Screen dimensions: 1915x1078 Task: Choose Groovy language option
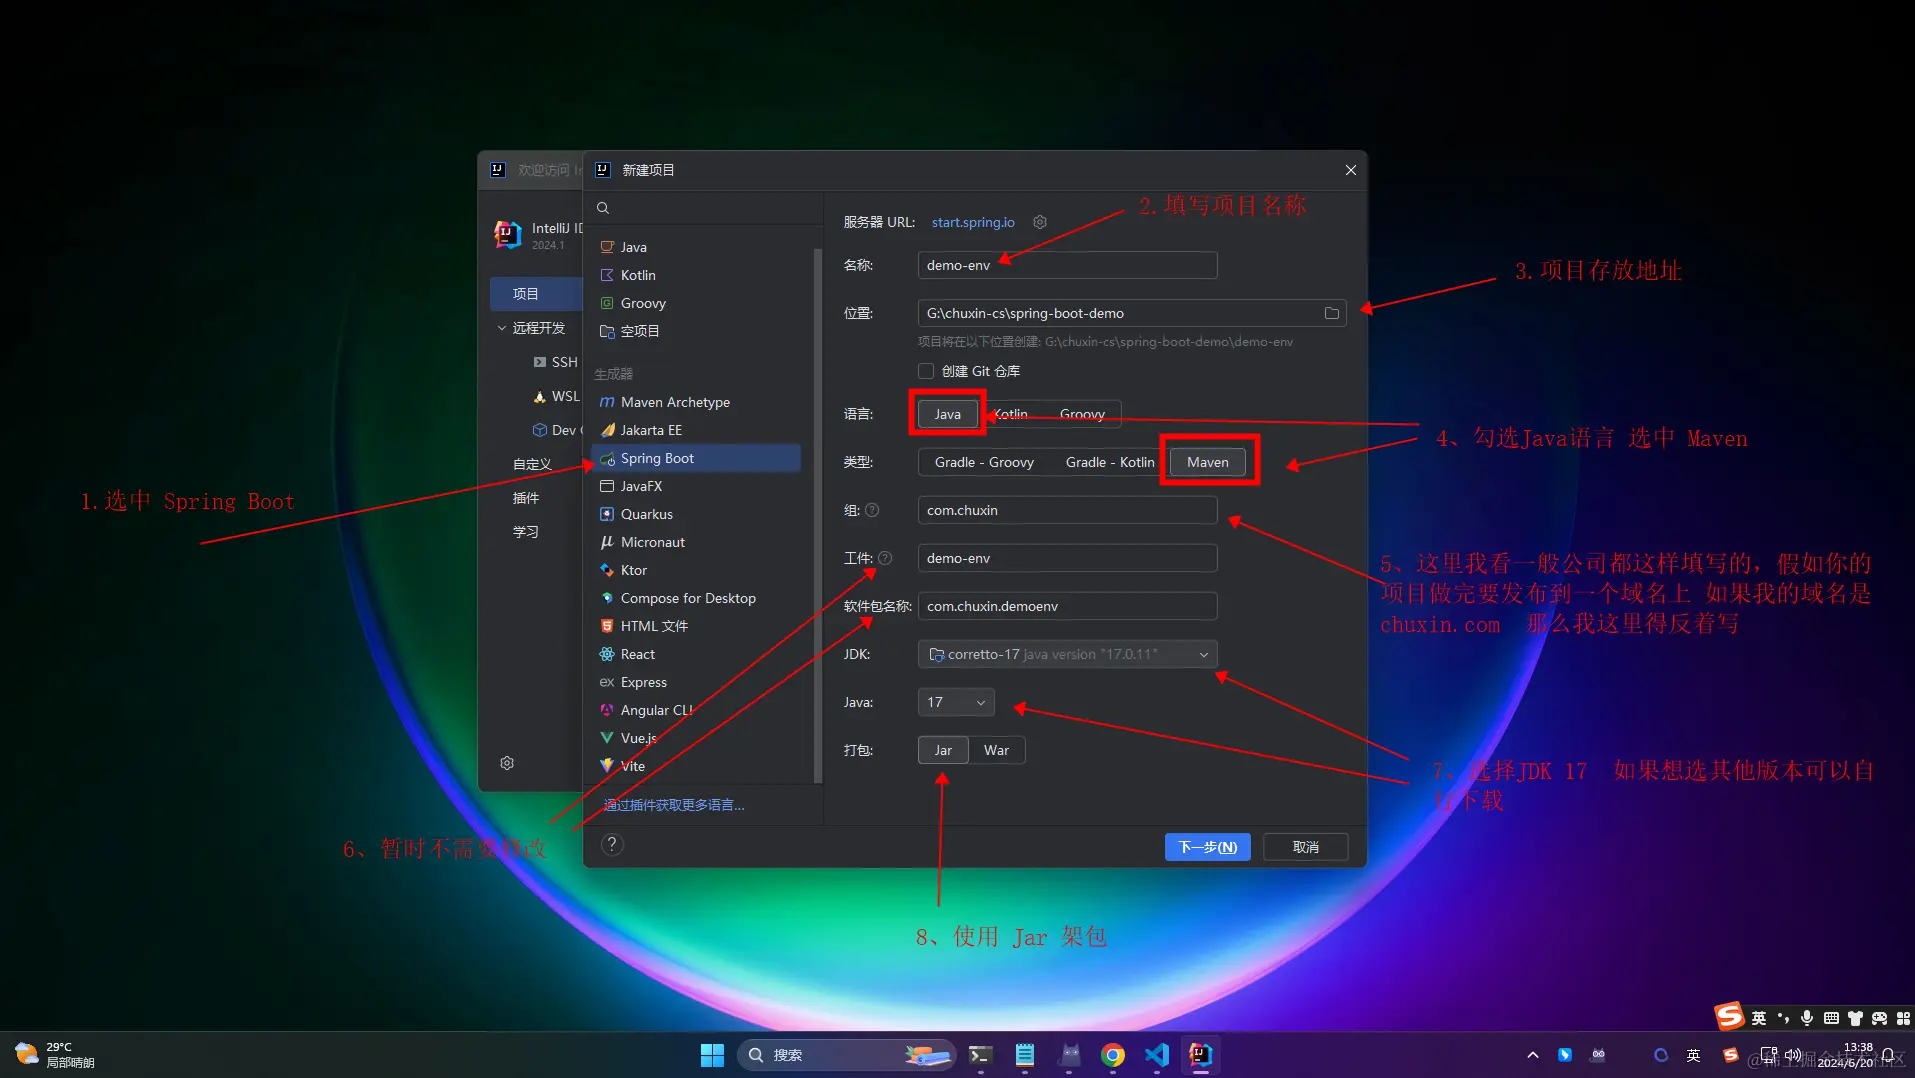click(1082, 414)
